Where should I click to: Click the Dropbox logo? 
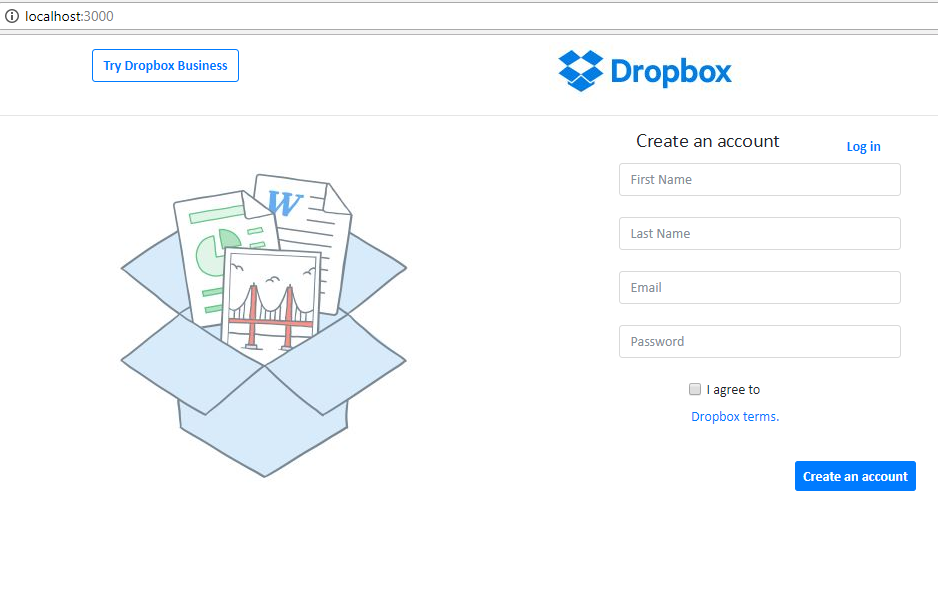point(645,71)
